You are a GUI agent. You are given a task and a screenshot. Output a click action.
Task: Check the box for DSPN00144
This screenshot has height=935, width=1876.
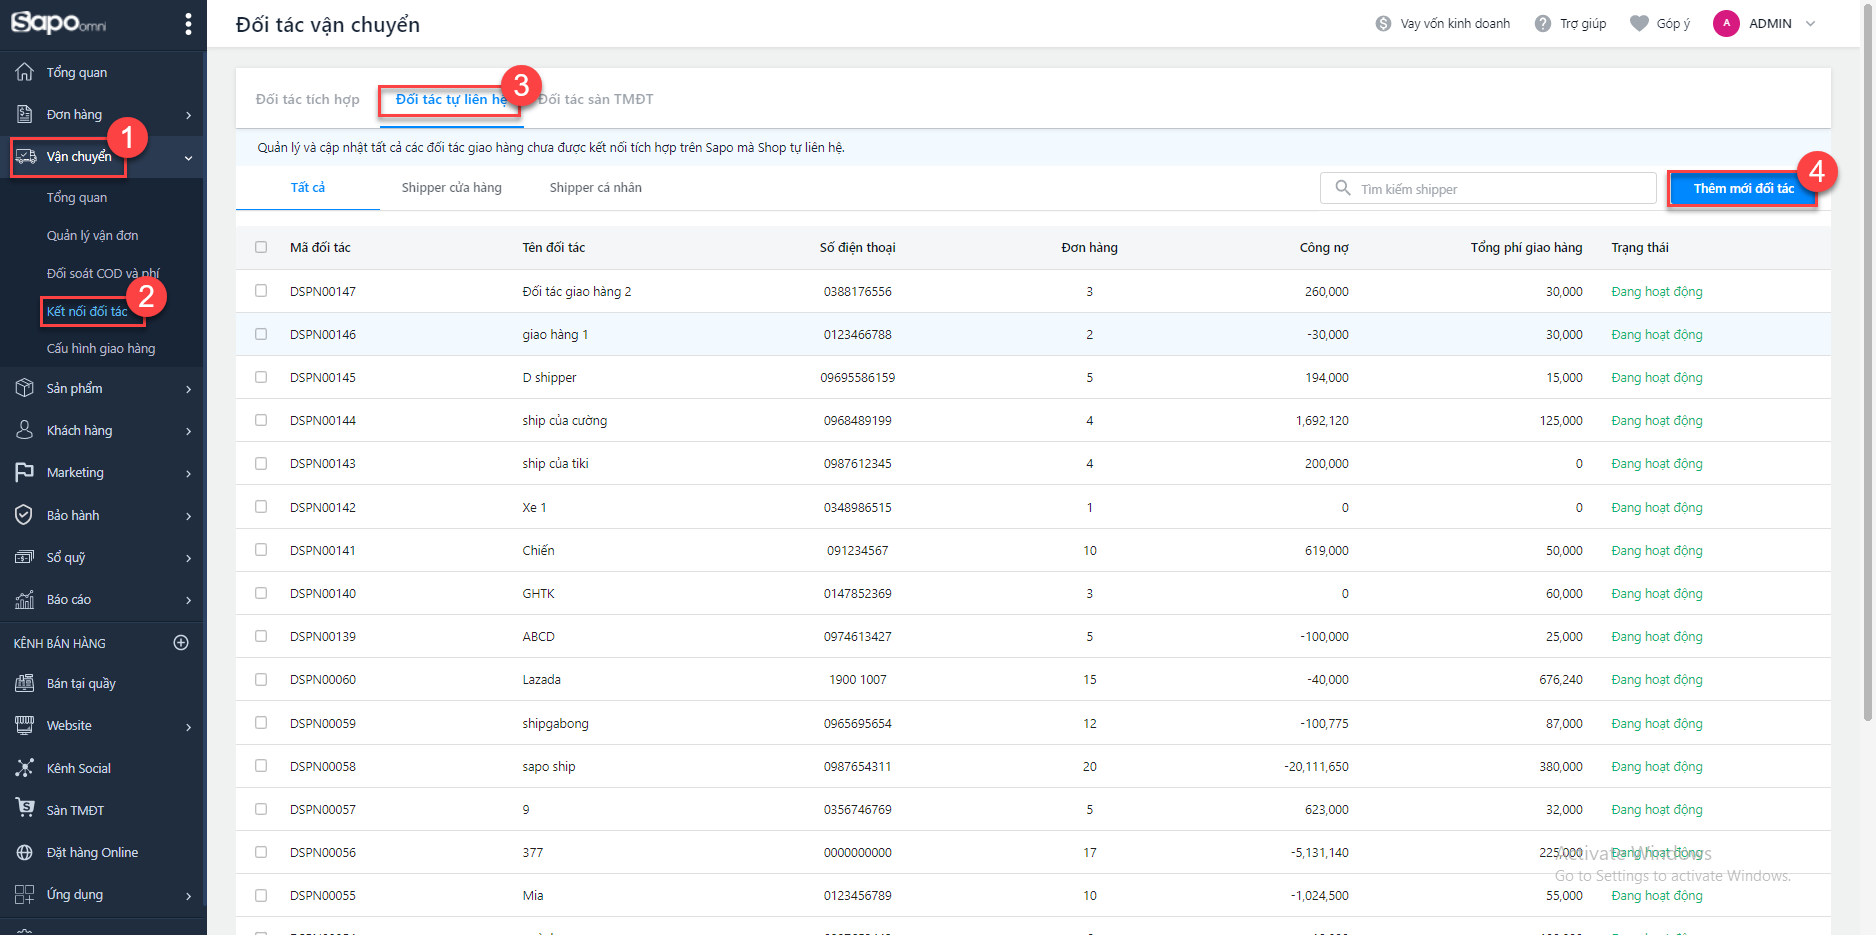pos(261,420)
